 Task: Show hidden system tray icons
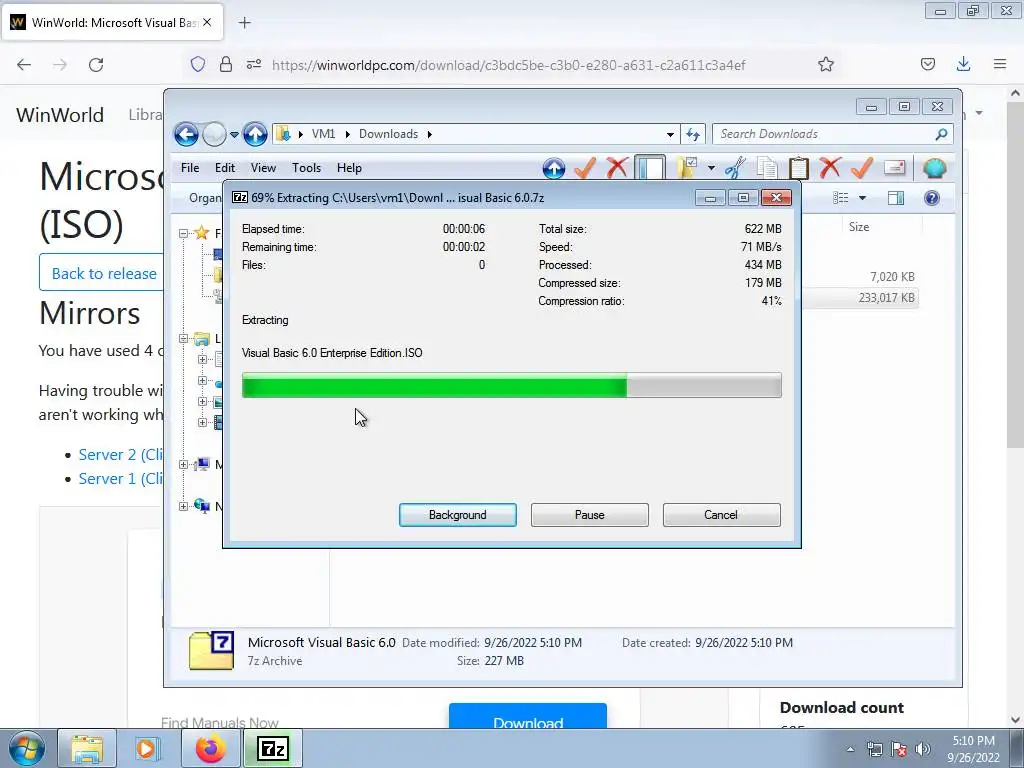[850, 749]
